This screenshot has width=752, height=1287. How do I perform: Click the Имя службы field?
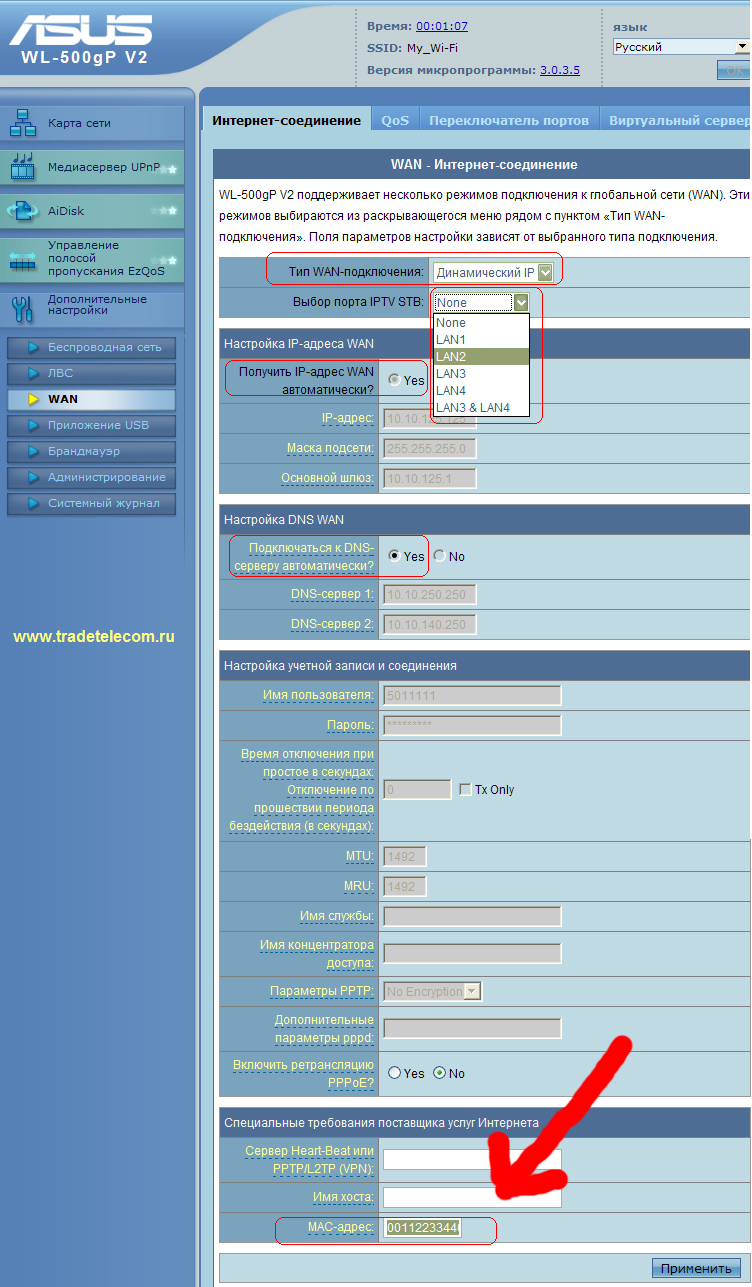(472, 916)
